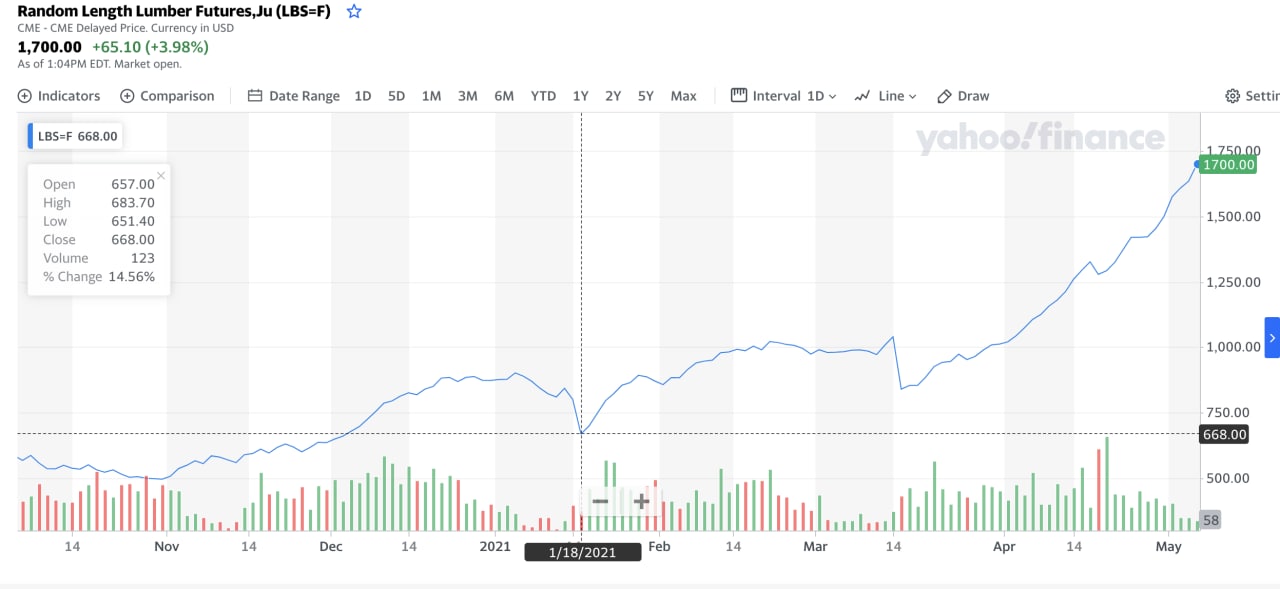Expand the blue side panel arrow
1280x589 pixels.
pos(1272,338)
